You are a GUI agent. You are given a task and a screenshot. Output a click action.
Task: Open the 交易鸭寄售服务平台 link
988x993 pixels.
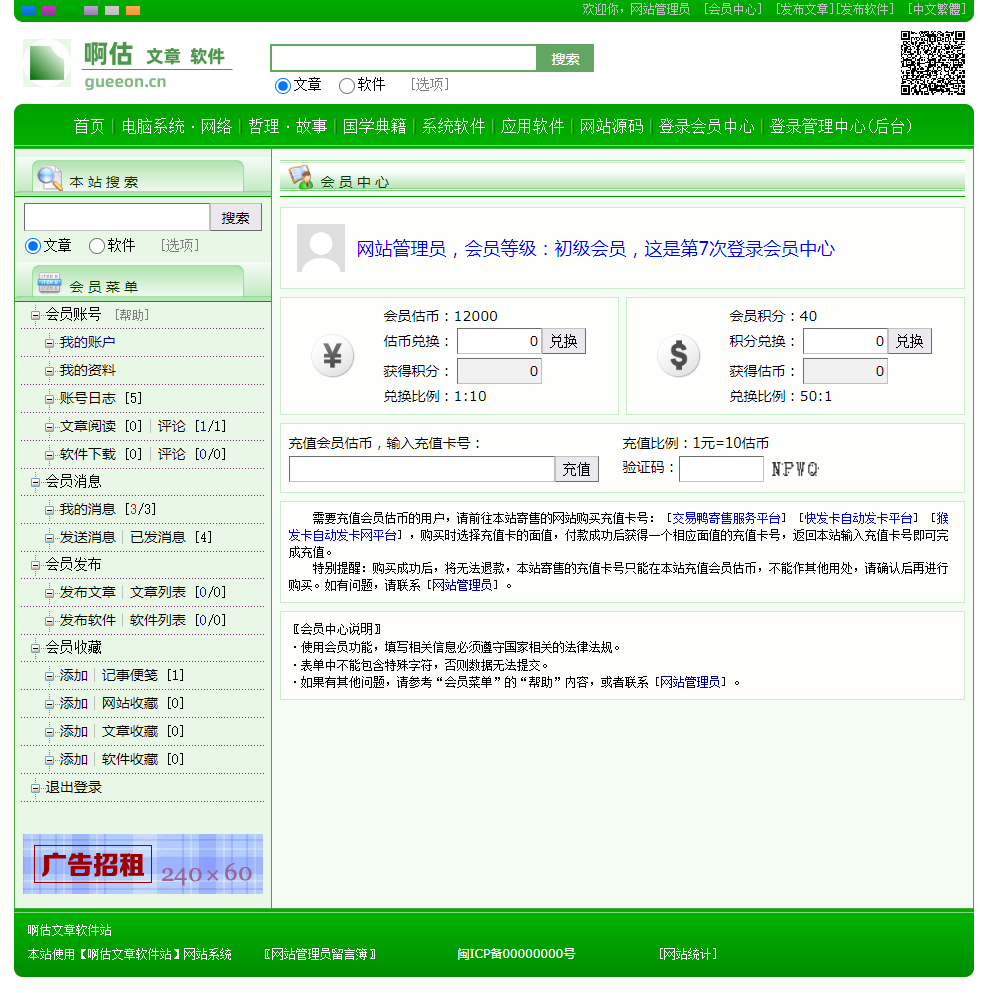click(726, 518)
